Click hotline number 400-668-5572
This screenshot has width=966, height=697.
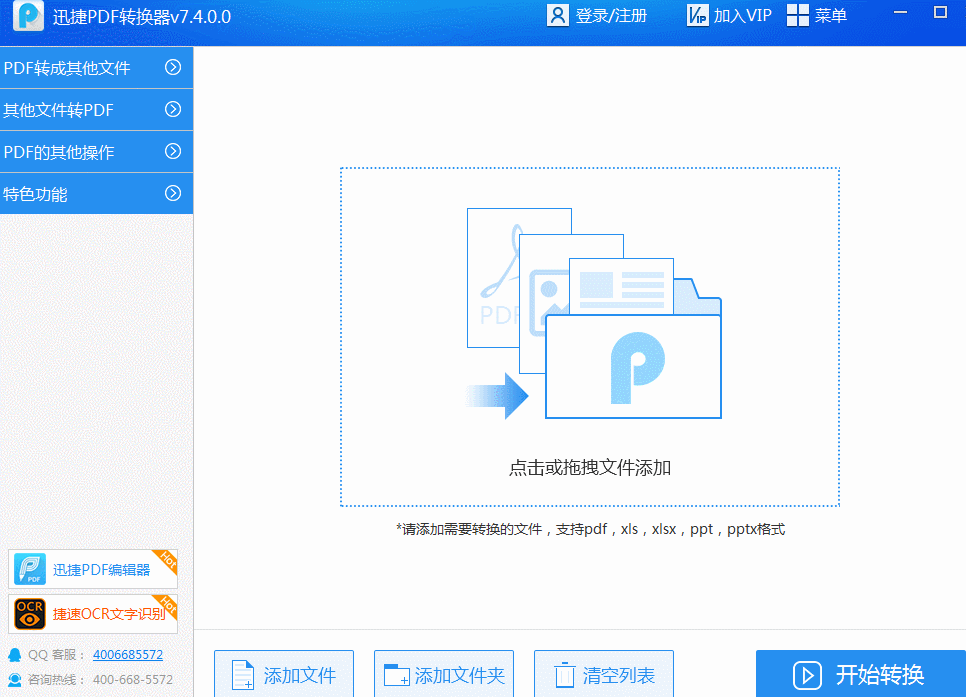pyautogui.click(x=132, y=680)
